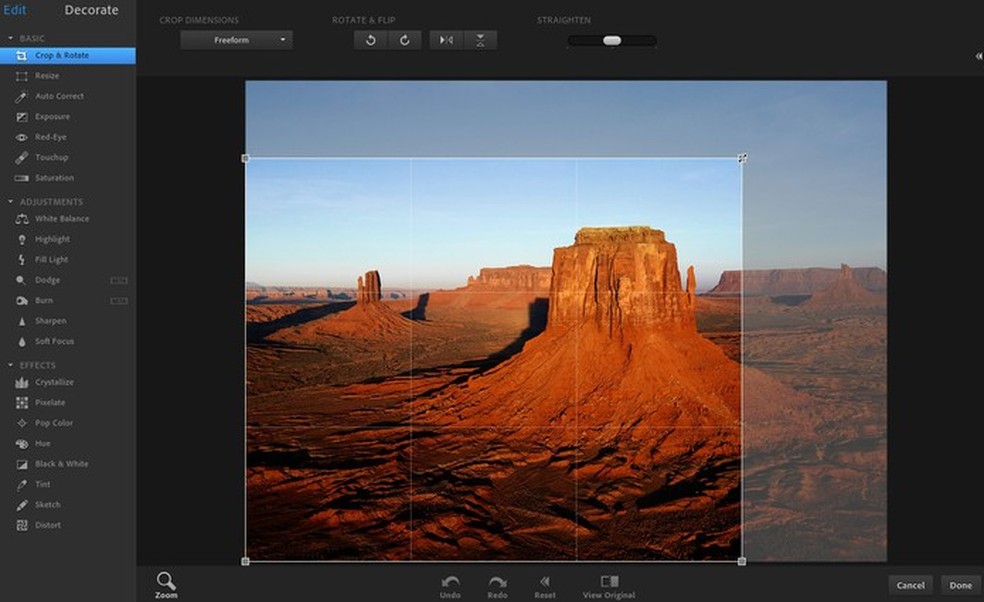Select the Zoom tool
Screen dimensions: 984x602
tap(166, 582)
